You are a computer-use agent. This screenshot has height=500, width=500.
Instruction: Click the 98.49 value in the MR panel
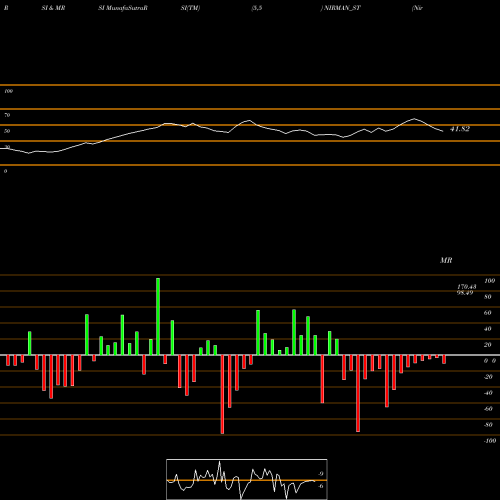tap(465, 293)
